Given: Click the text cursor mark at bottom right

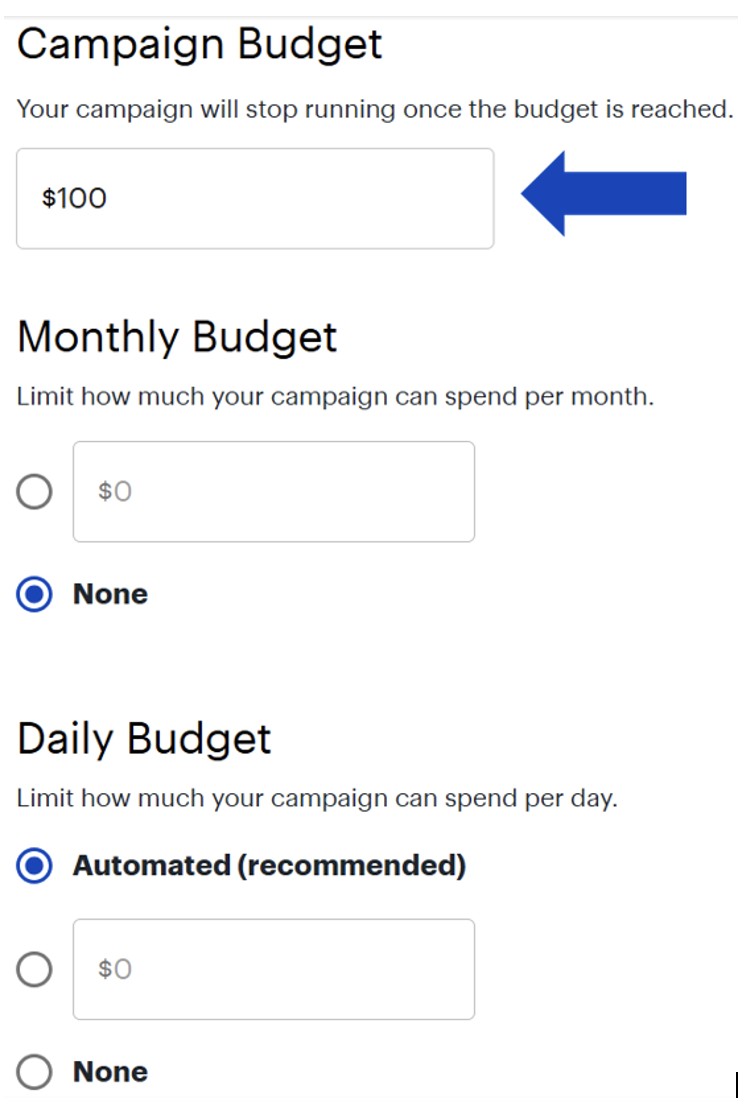Looking at the screenshot, I should tap(737, 1084).
